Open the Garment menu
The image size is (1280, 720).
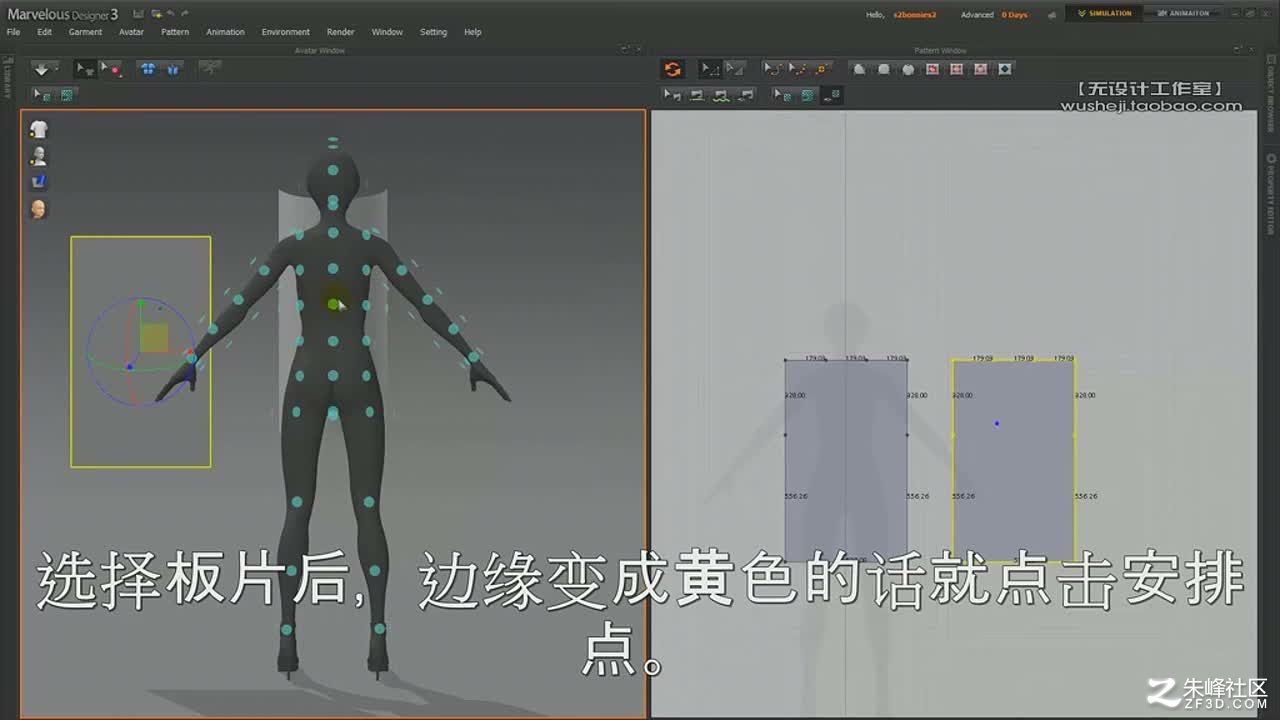click(85, 32)
